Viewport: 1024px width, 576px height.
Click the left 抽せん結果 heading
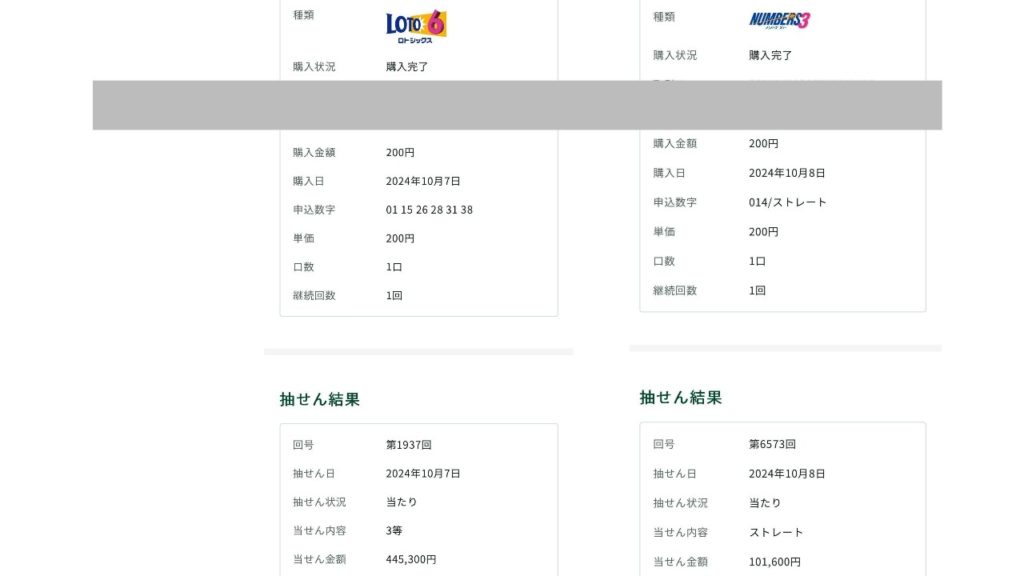coord(319,400)
